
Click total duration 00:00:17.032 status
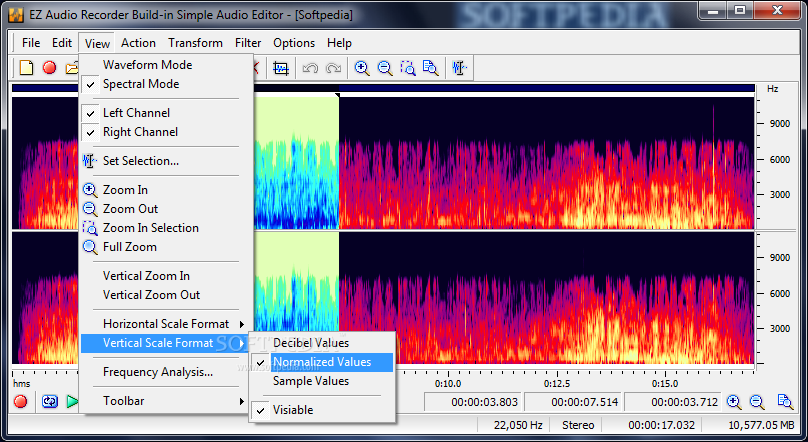click(661, 425)
